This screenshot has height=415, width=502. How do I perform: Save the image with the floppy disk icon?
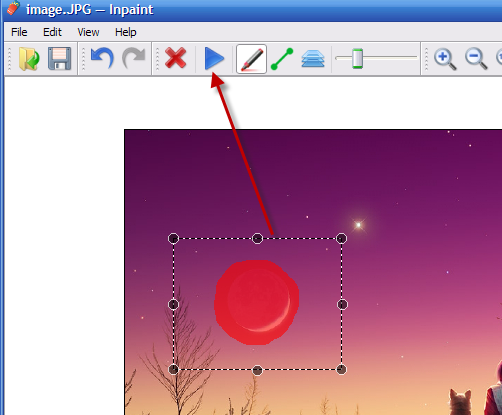coord(60,59)
